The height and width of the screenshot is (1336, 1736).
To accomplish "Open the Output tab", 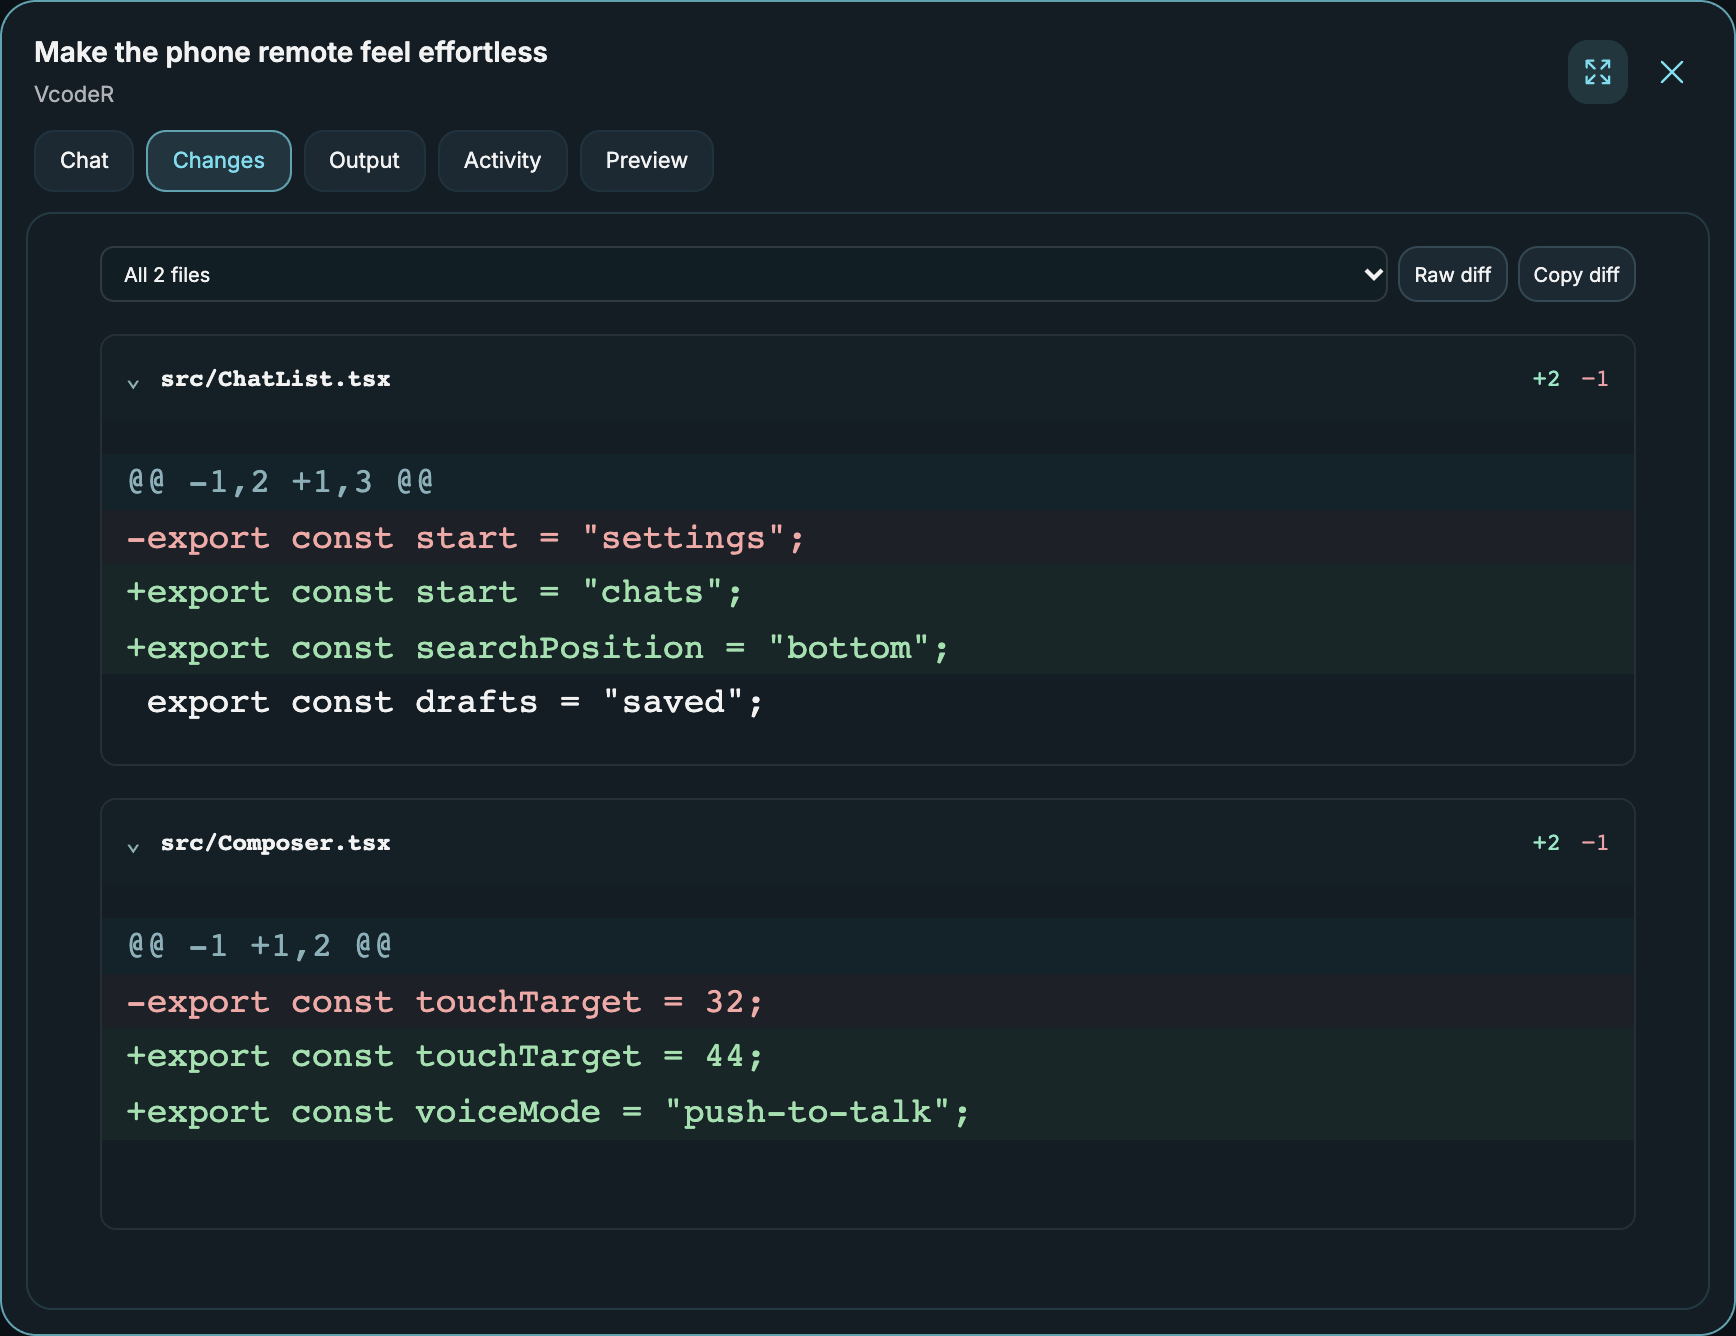I will [364, 161].
